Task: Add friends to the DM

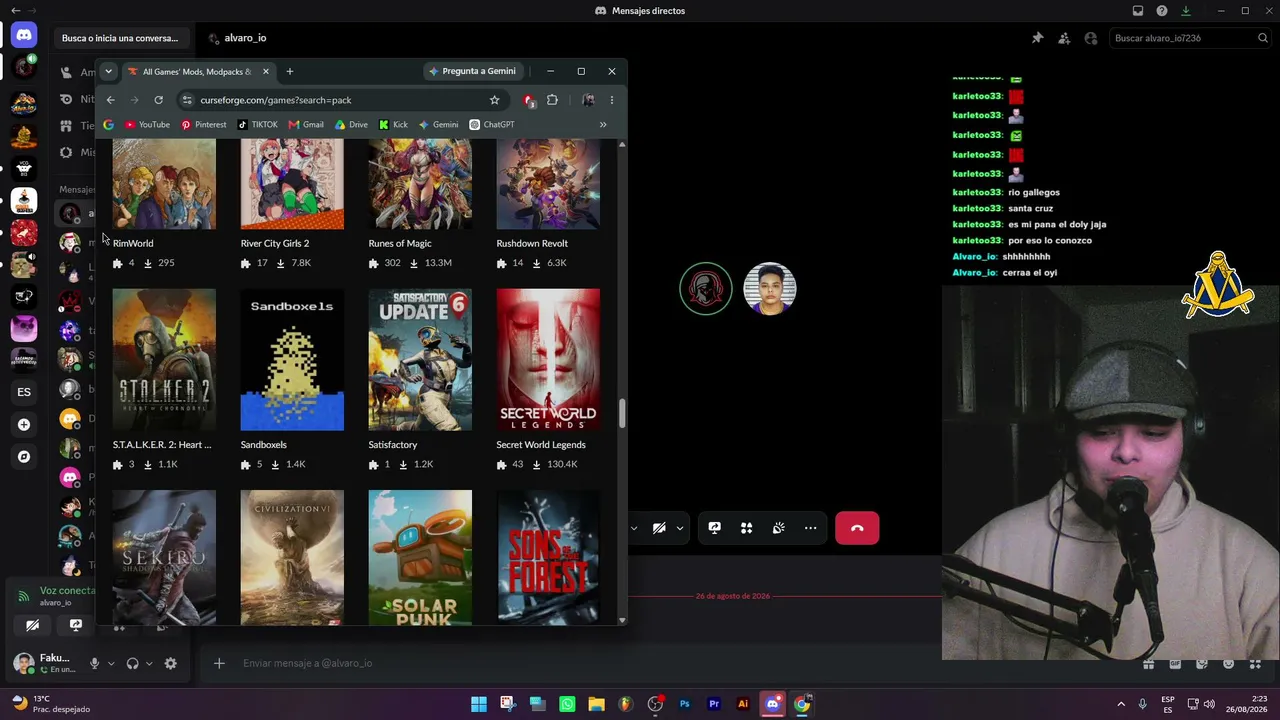Action: pyautogui.click(x=1064, y=38)
